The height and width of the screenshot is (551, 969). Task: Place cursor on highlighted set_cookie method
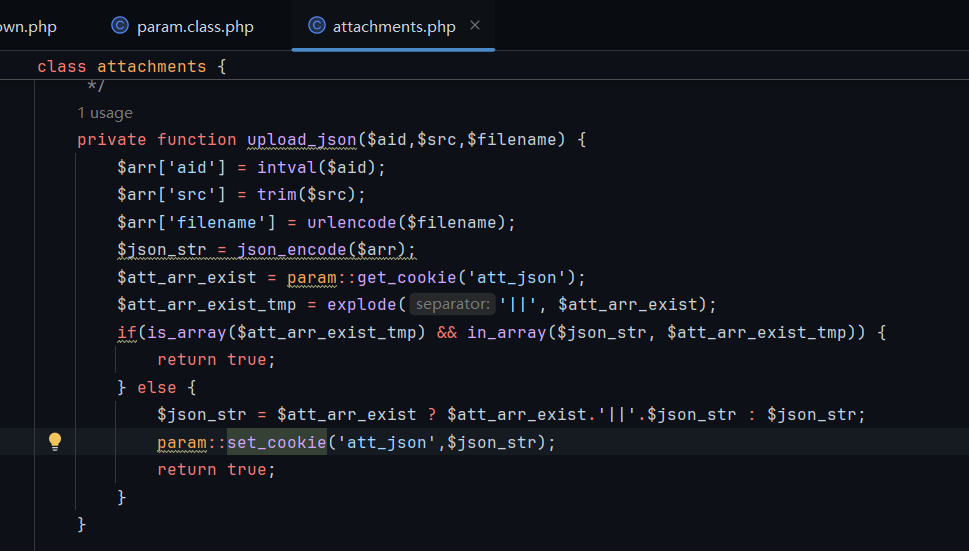(276, 442)
